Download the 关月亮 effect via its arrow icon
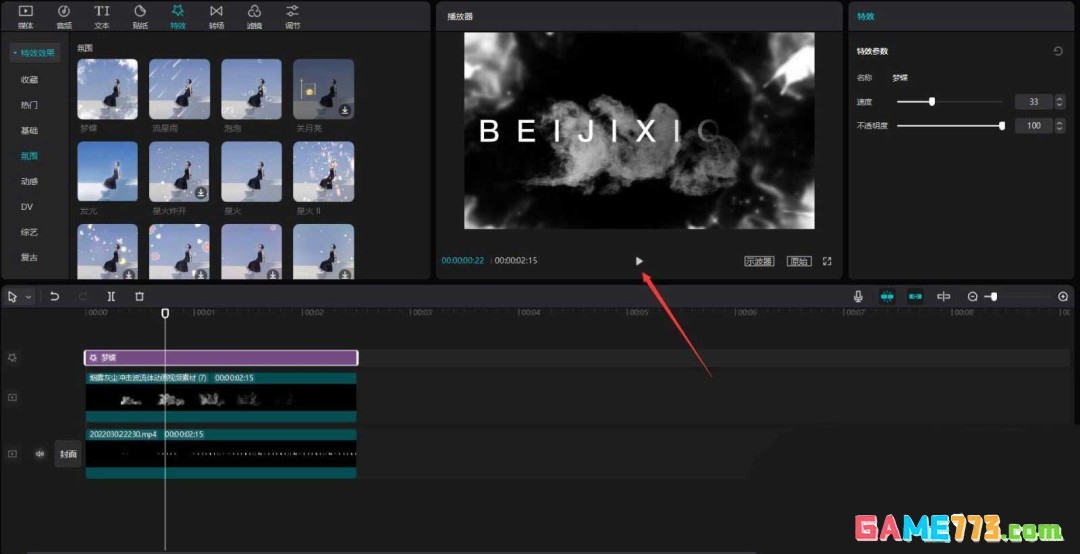1080x554 pixels. [x=345, y=110]
